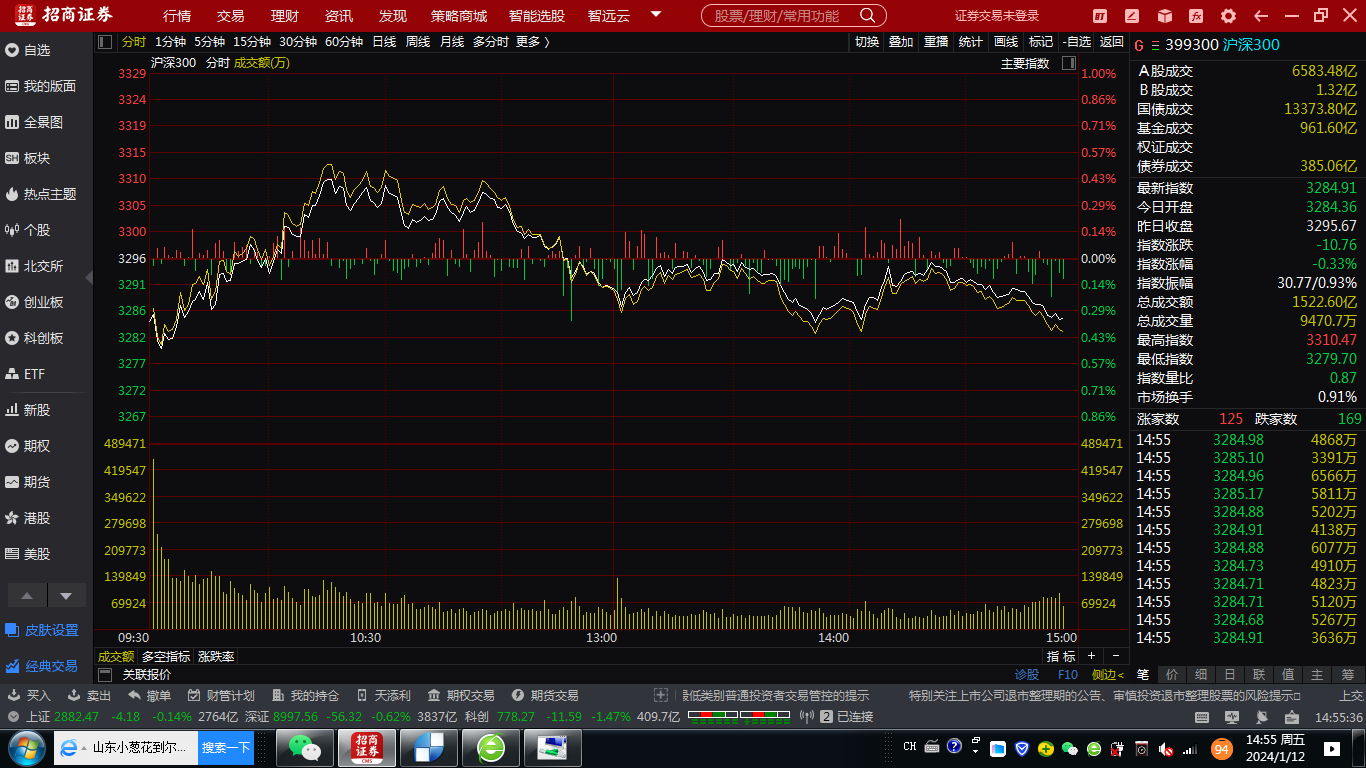Open the ETF sidebar section
This screenshot has width=1366, height=768.
click(x=26, y=374)
